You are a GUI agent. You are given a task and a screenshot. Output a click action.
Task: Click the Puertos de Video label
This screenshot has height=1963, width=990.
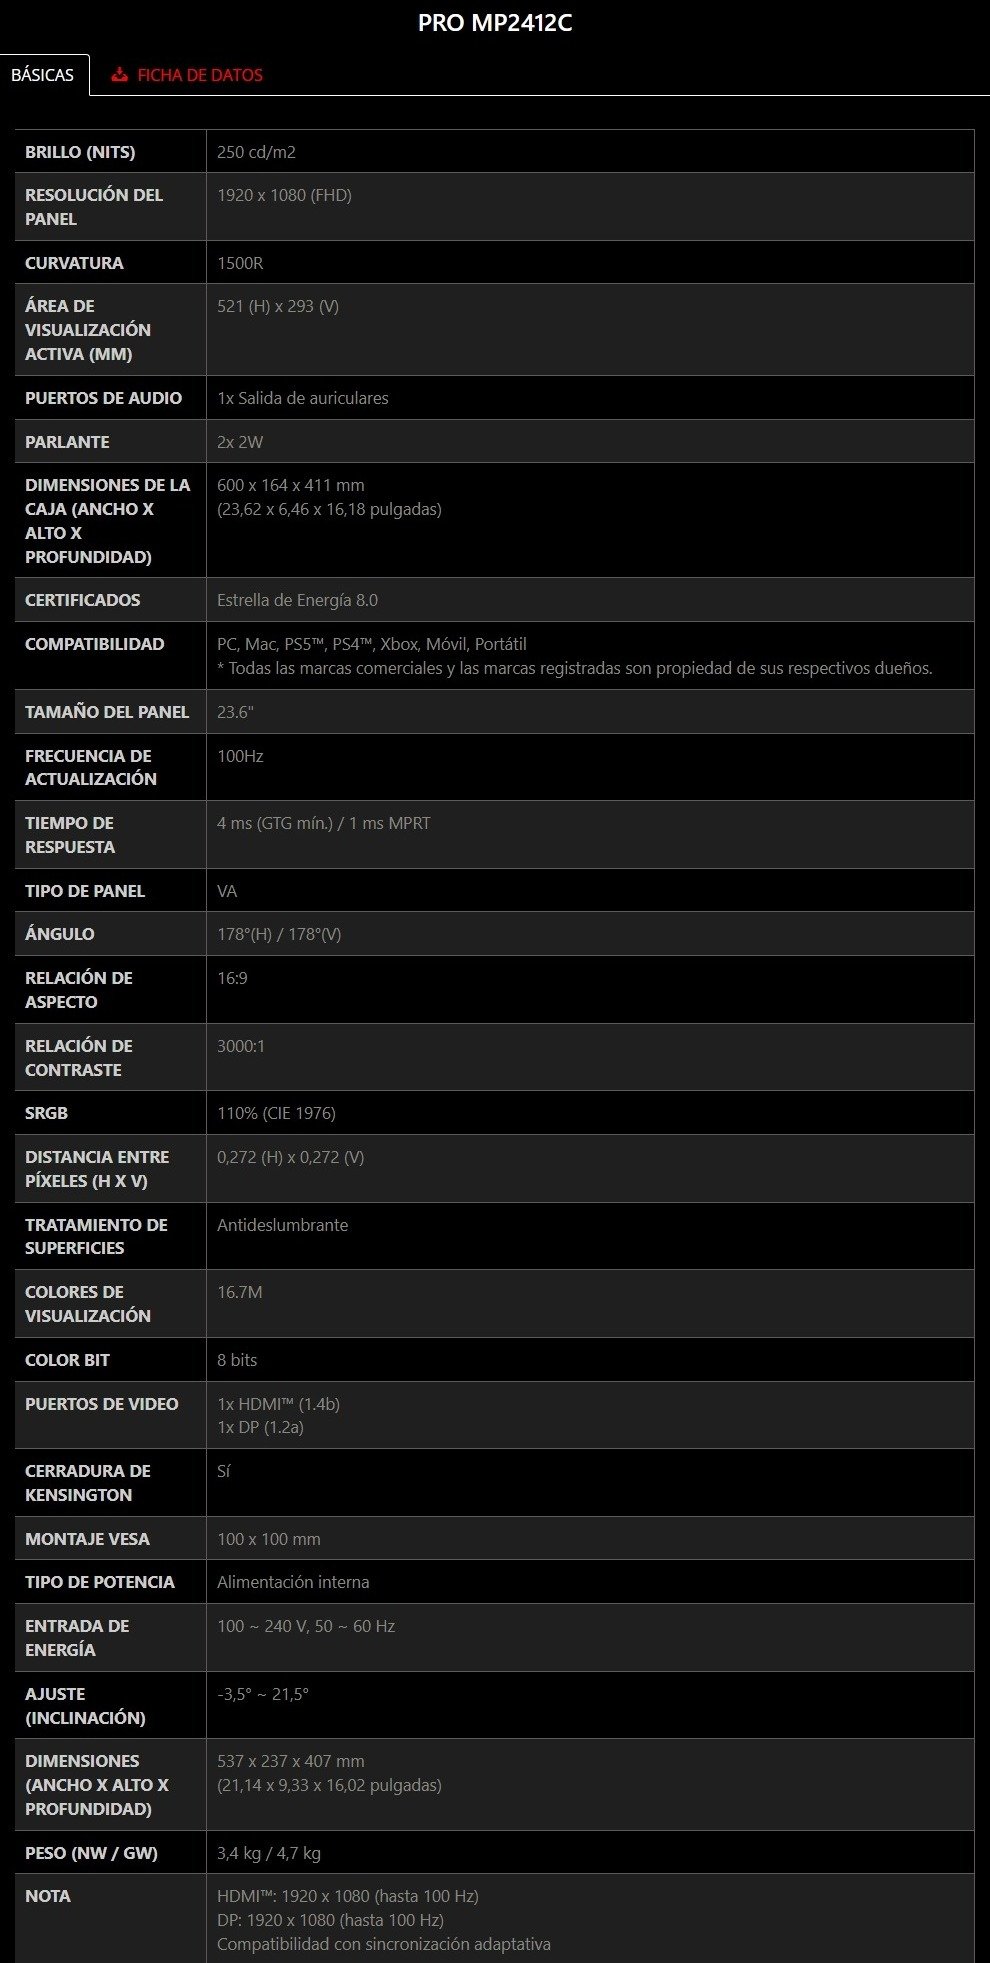coord(101,1404)
